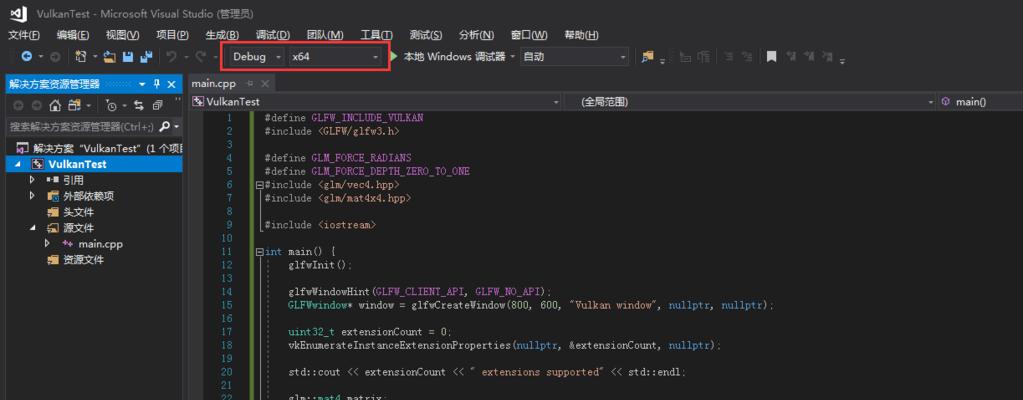
Task: Open the 工具(T) menu
Action: click(x=376, y=35)
